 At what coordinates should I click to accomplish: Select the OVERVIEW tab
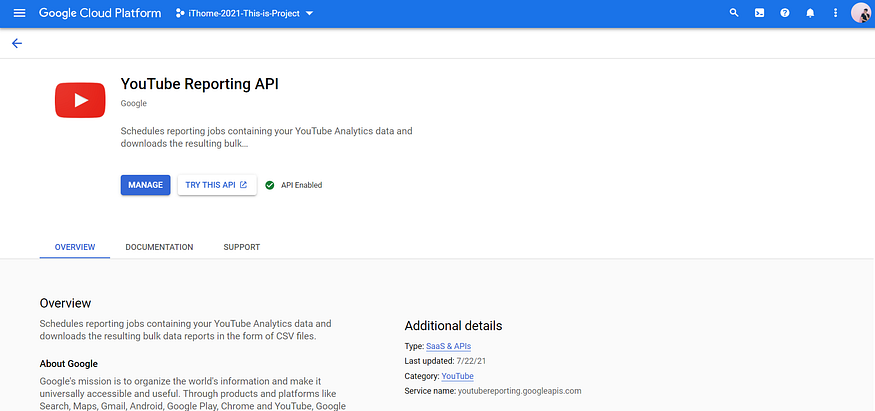75,247
